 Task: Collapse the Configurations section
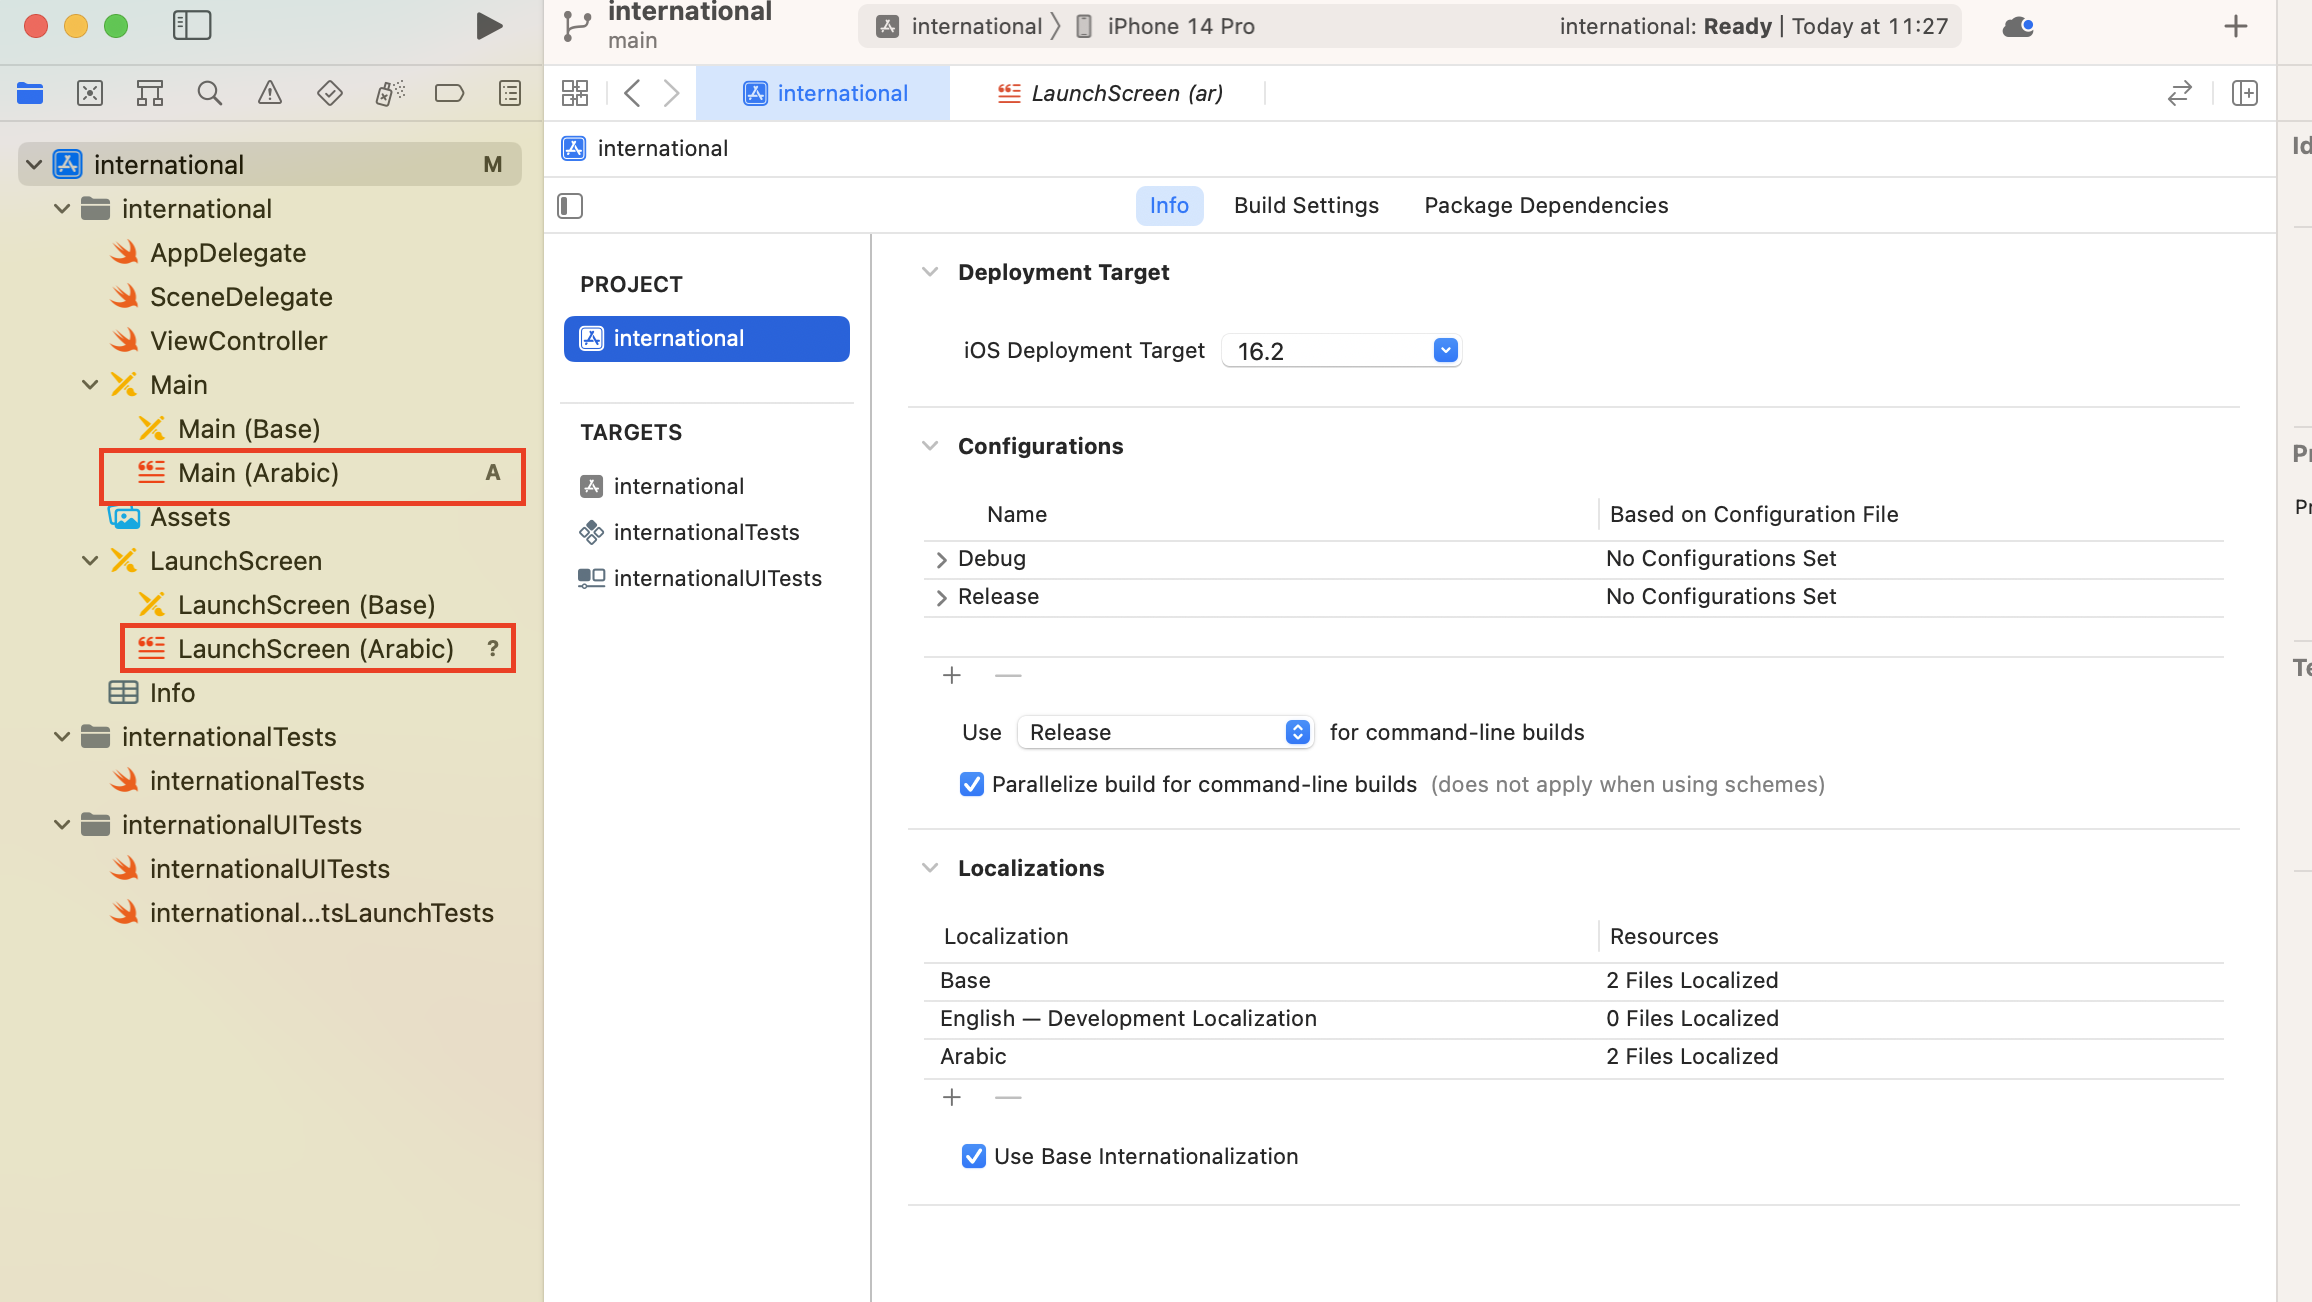tap(930, 446)
